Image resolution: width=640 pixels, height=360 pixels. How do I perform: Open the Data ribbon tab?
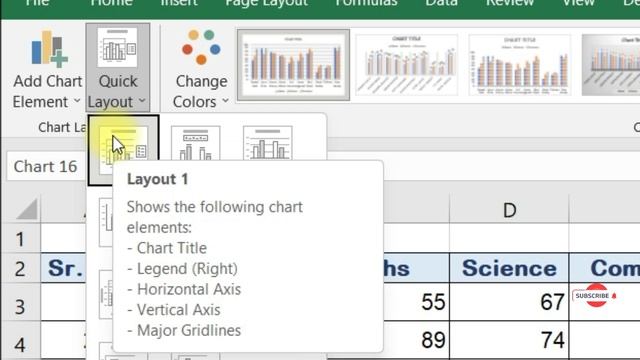coord(441,4)
